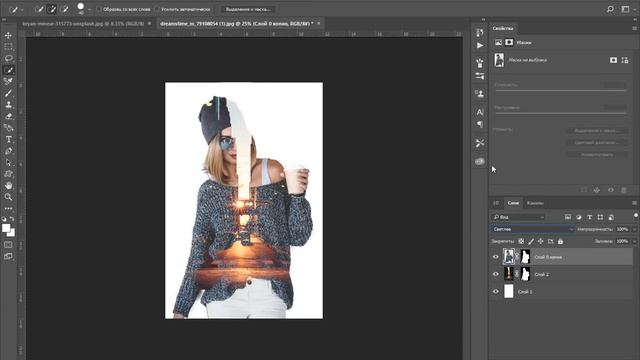Open the layer Fill slider dropdown arrow

tap(634, 241)
